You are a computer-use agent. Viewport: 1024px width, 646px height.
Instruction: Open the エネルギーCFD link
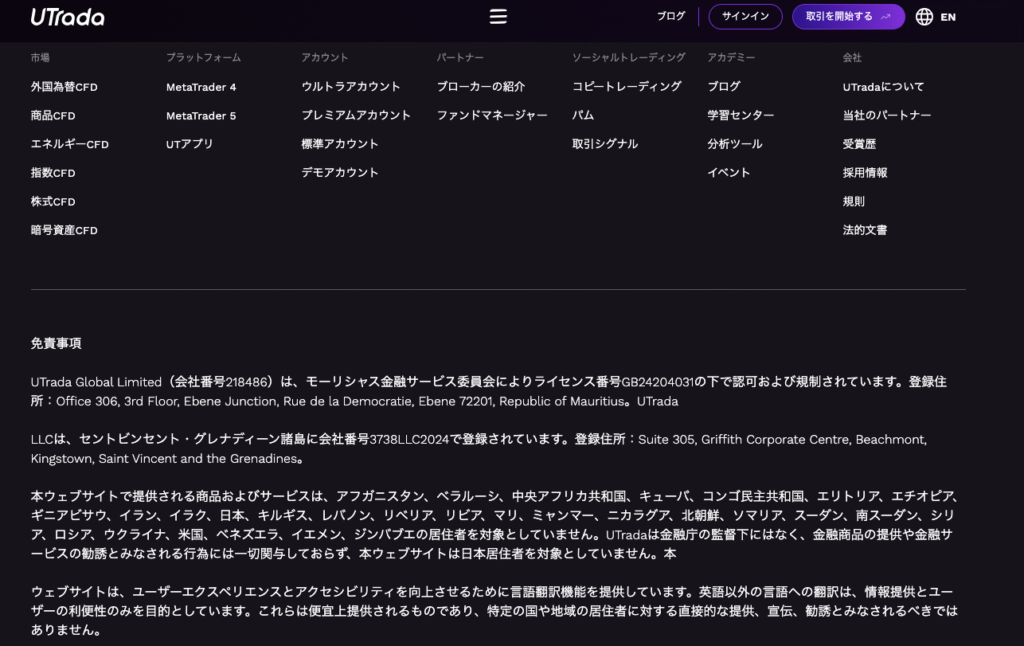click(x=70, y=144)
